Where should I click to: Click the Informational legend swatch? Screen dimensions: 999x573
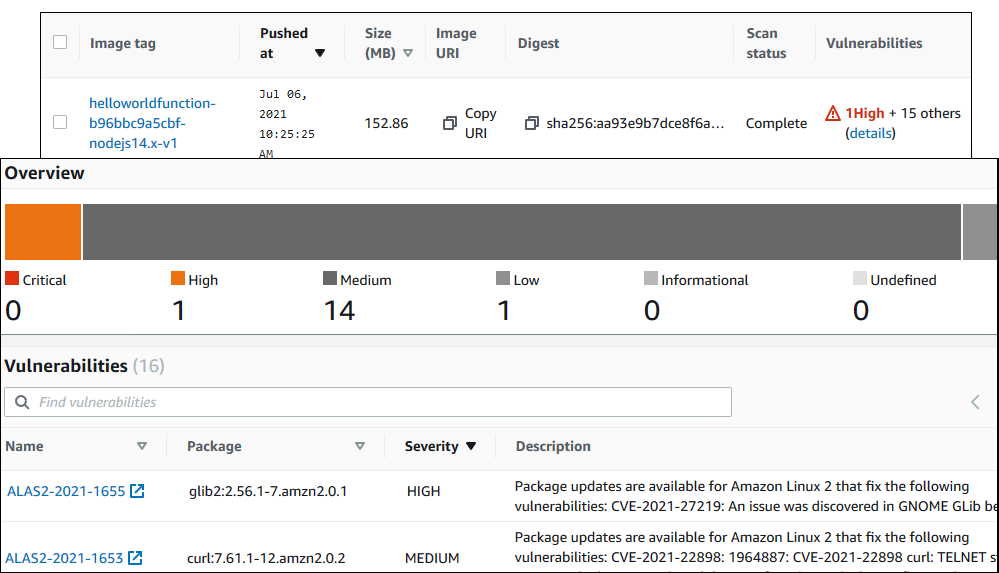[x=650, y=279]
